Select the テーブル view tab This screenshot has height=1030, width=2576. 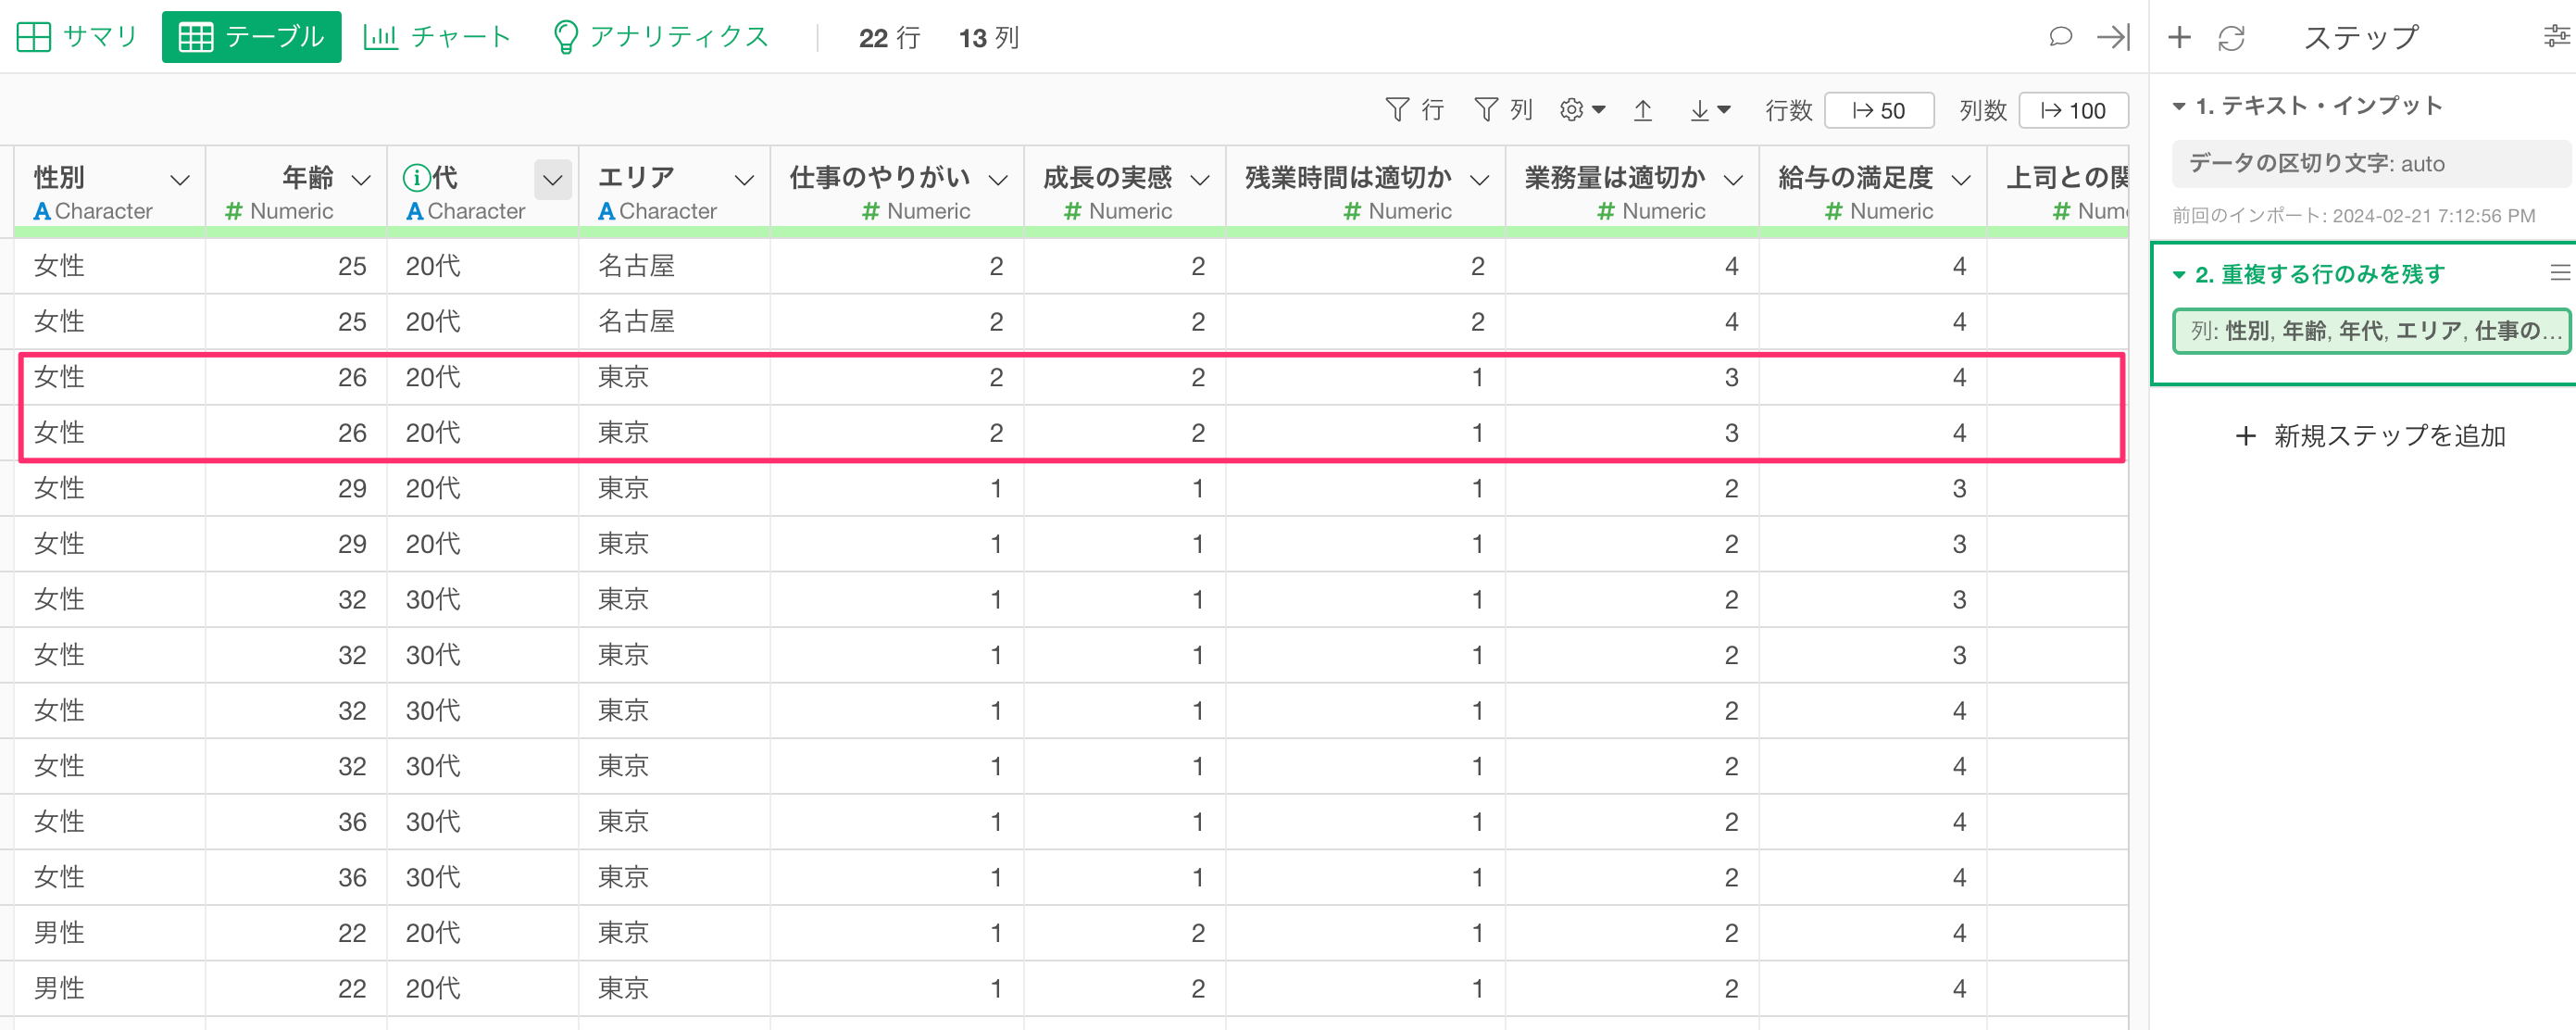pyautogui.click(x=251, y=37)
